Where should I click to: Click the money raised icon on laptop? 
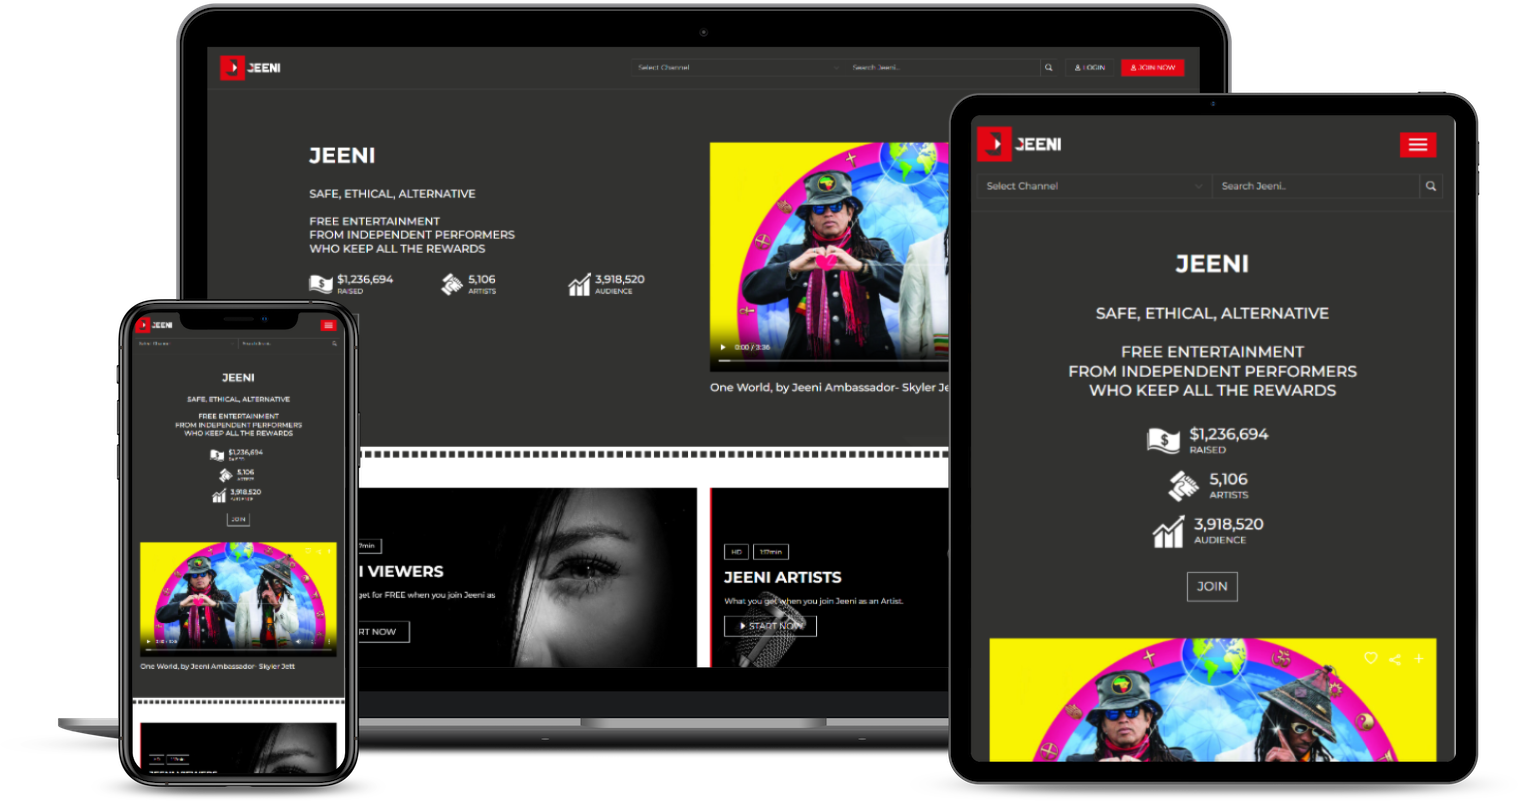(x=321, y=285)
